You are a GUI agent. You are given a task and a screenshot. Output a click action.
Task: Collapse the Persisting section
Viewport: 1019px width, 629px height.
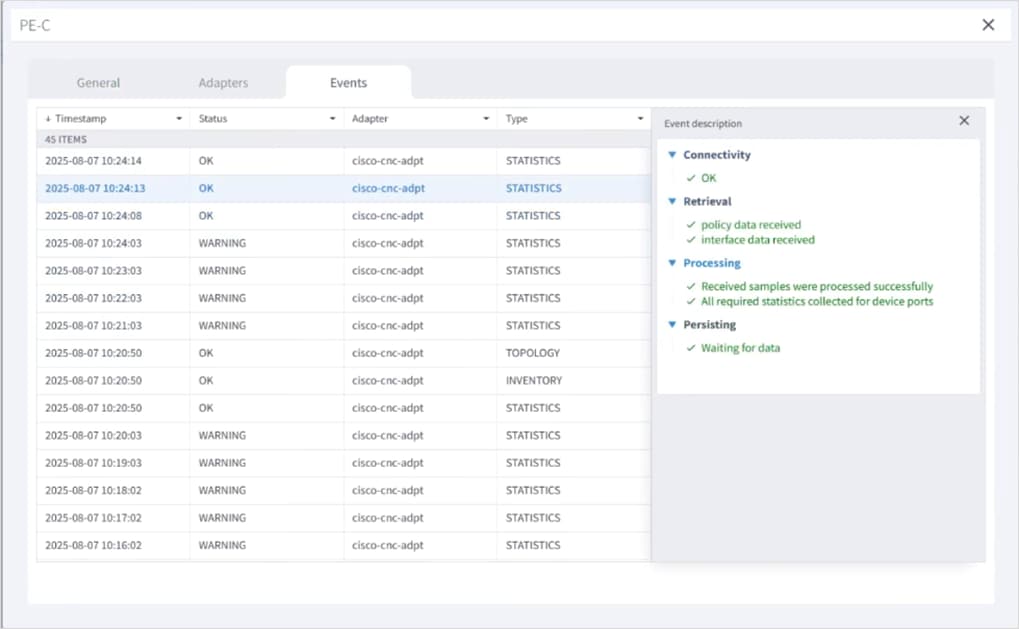(x=672, y=324)
